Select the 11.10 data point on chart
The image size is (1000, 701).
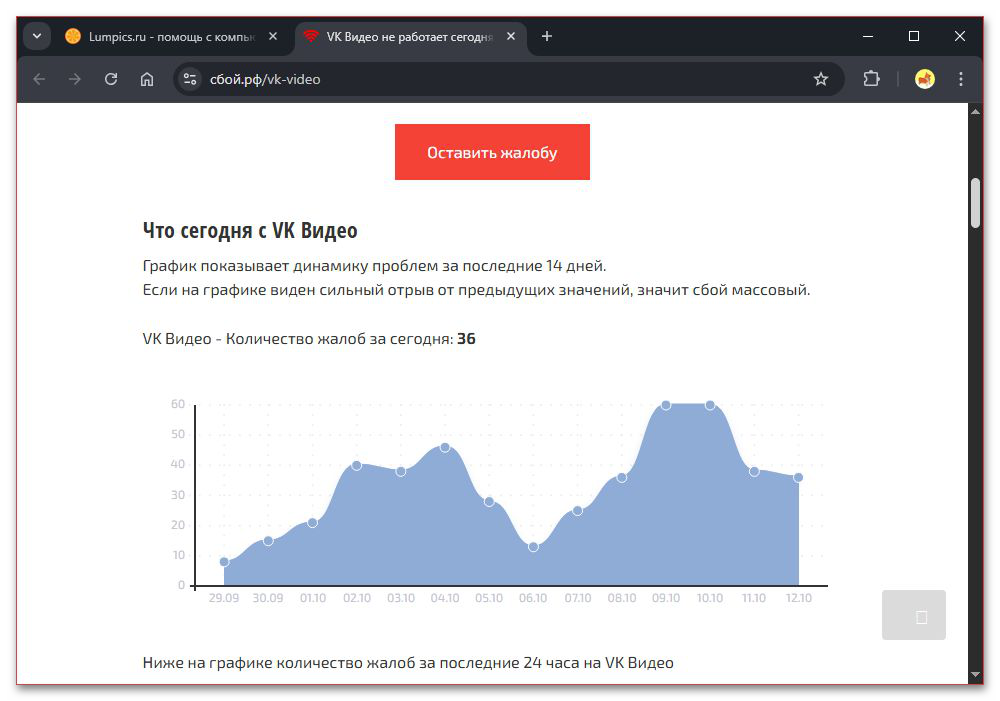[x=754, y=471]
